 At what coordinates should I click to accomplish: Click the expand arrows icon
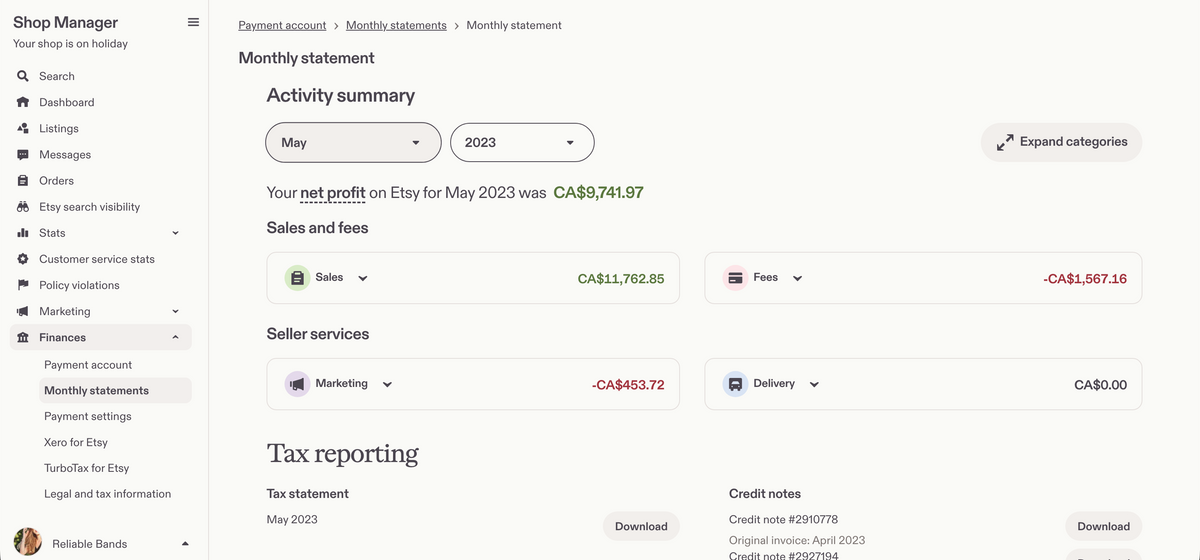[1005, 143]
